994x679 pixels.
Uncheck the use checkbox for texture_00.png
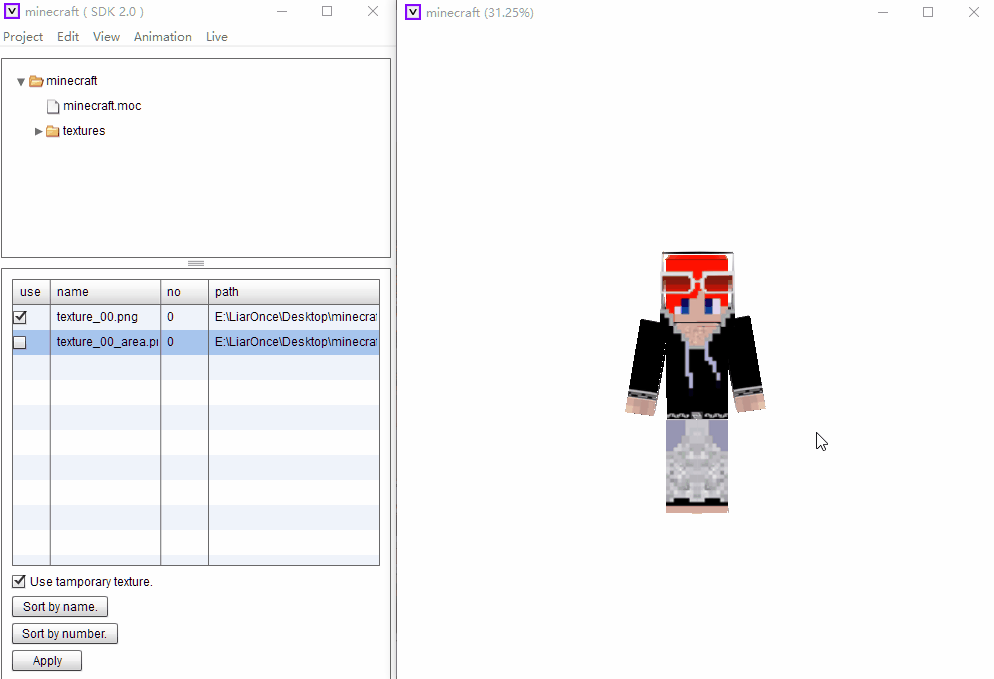coord(18,316)
